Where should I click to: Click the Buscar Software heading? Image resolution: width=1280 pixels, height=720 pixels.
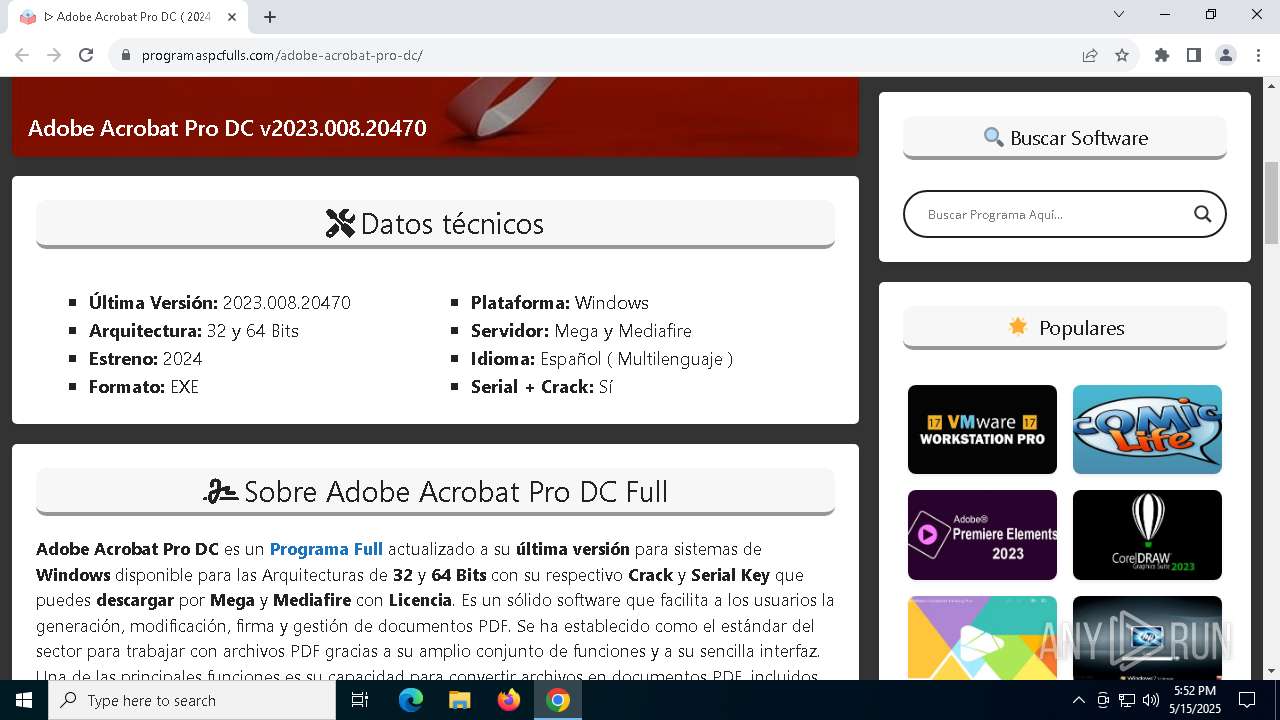click(x=1065, y=138)
